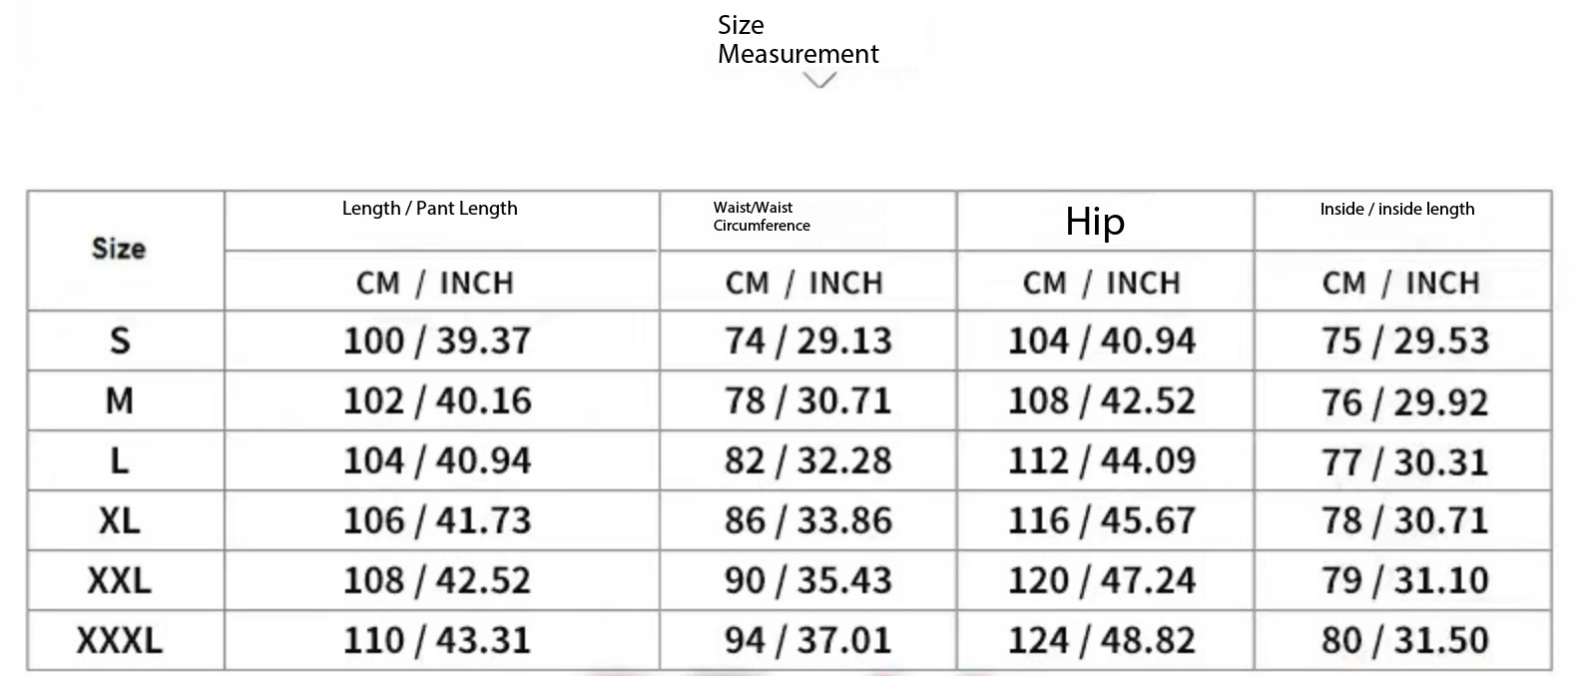Screen dimensions: 1580x676
Task: Click the XXXL size row label
Action: pos(119,640)
